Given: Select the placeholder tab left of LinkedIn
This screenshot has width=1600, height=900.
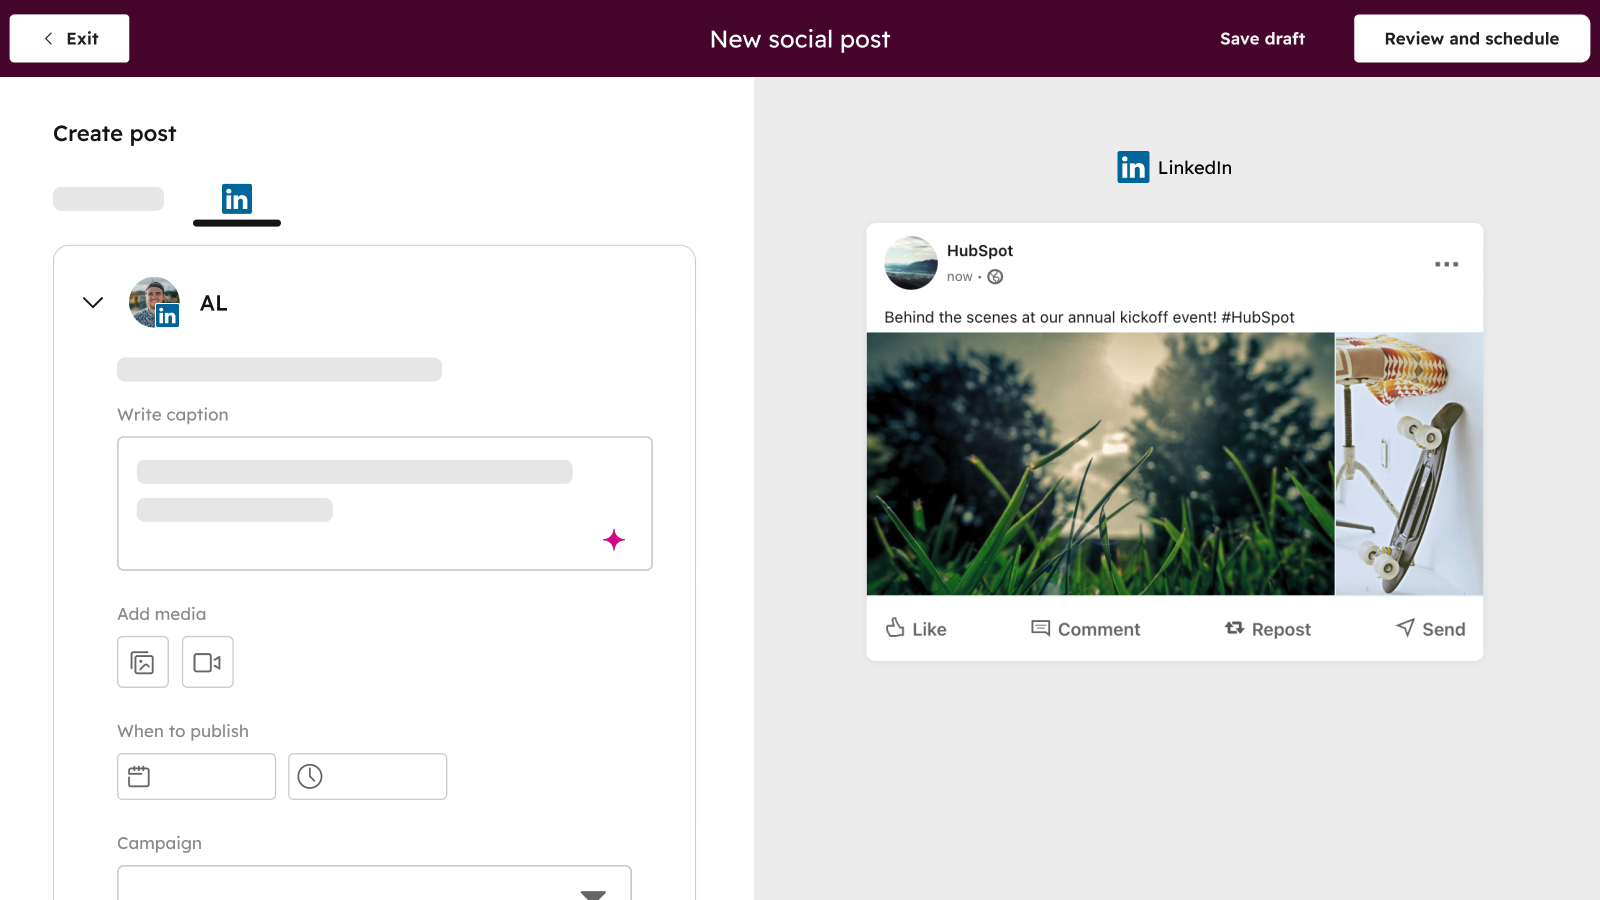Looking at the screenshot, I should (108, 198).
